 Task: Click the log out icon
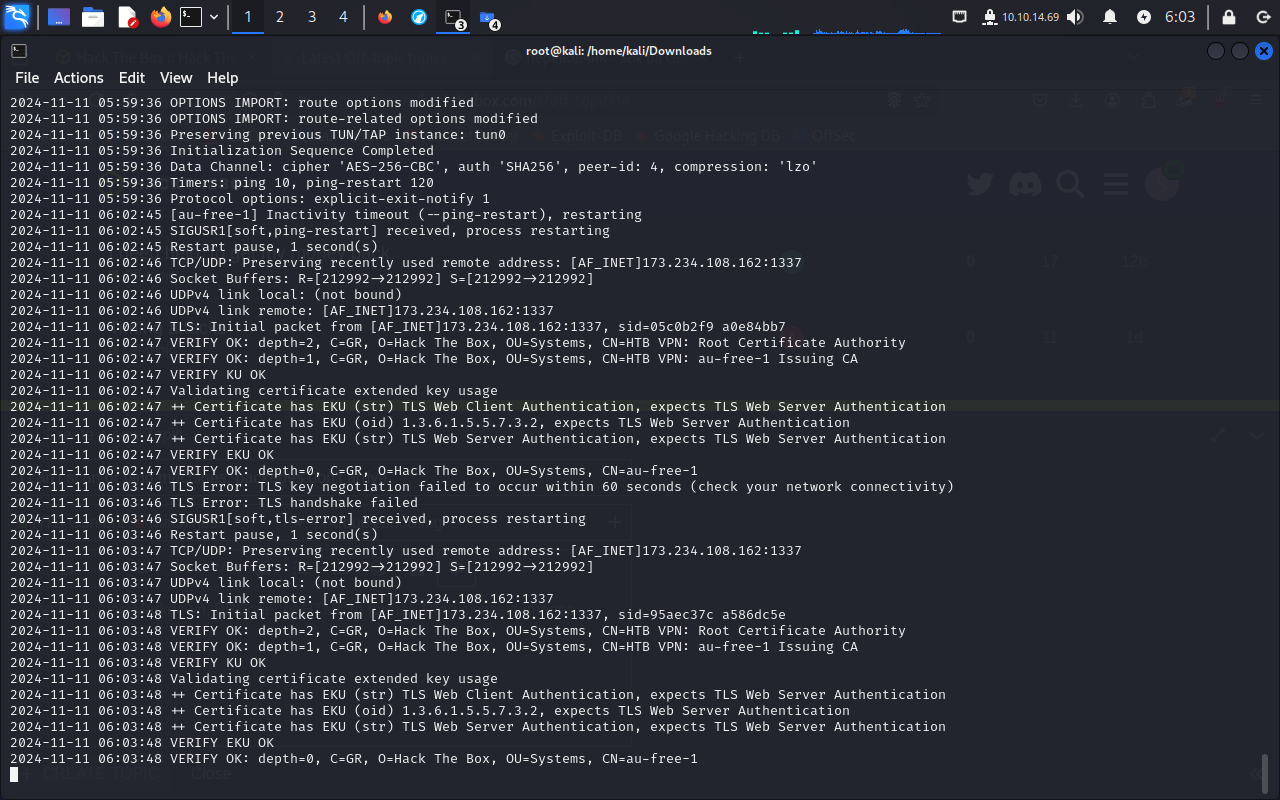[1263, 17]
